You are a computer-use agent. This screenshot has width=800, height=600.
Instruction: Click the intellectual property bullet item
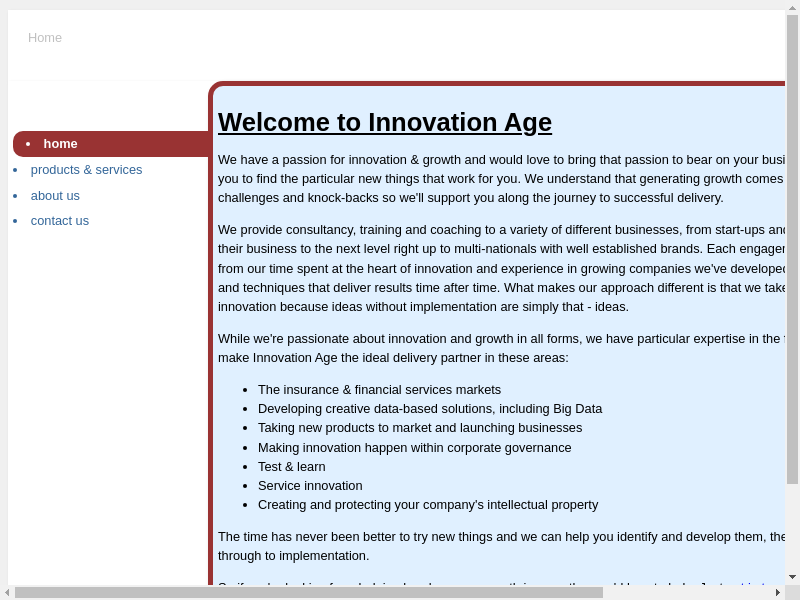click(427, 505)
